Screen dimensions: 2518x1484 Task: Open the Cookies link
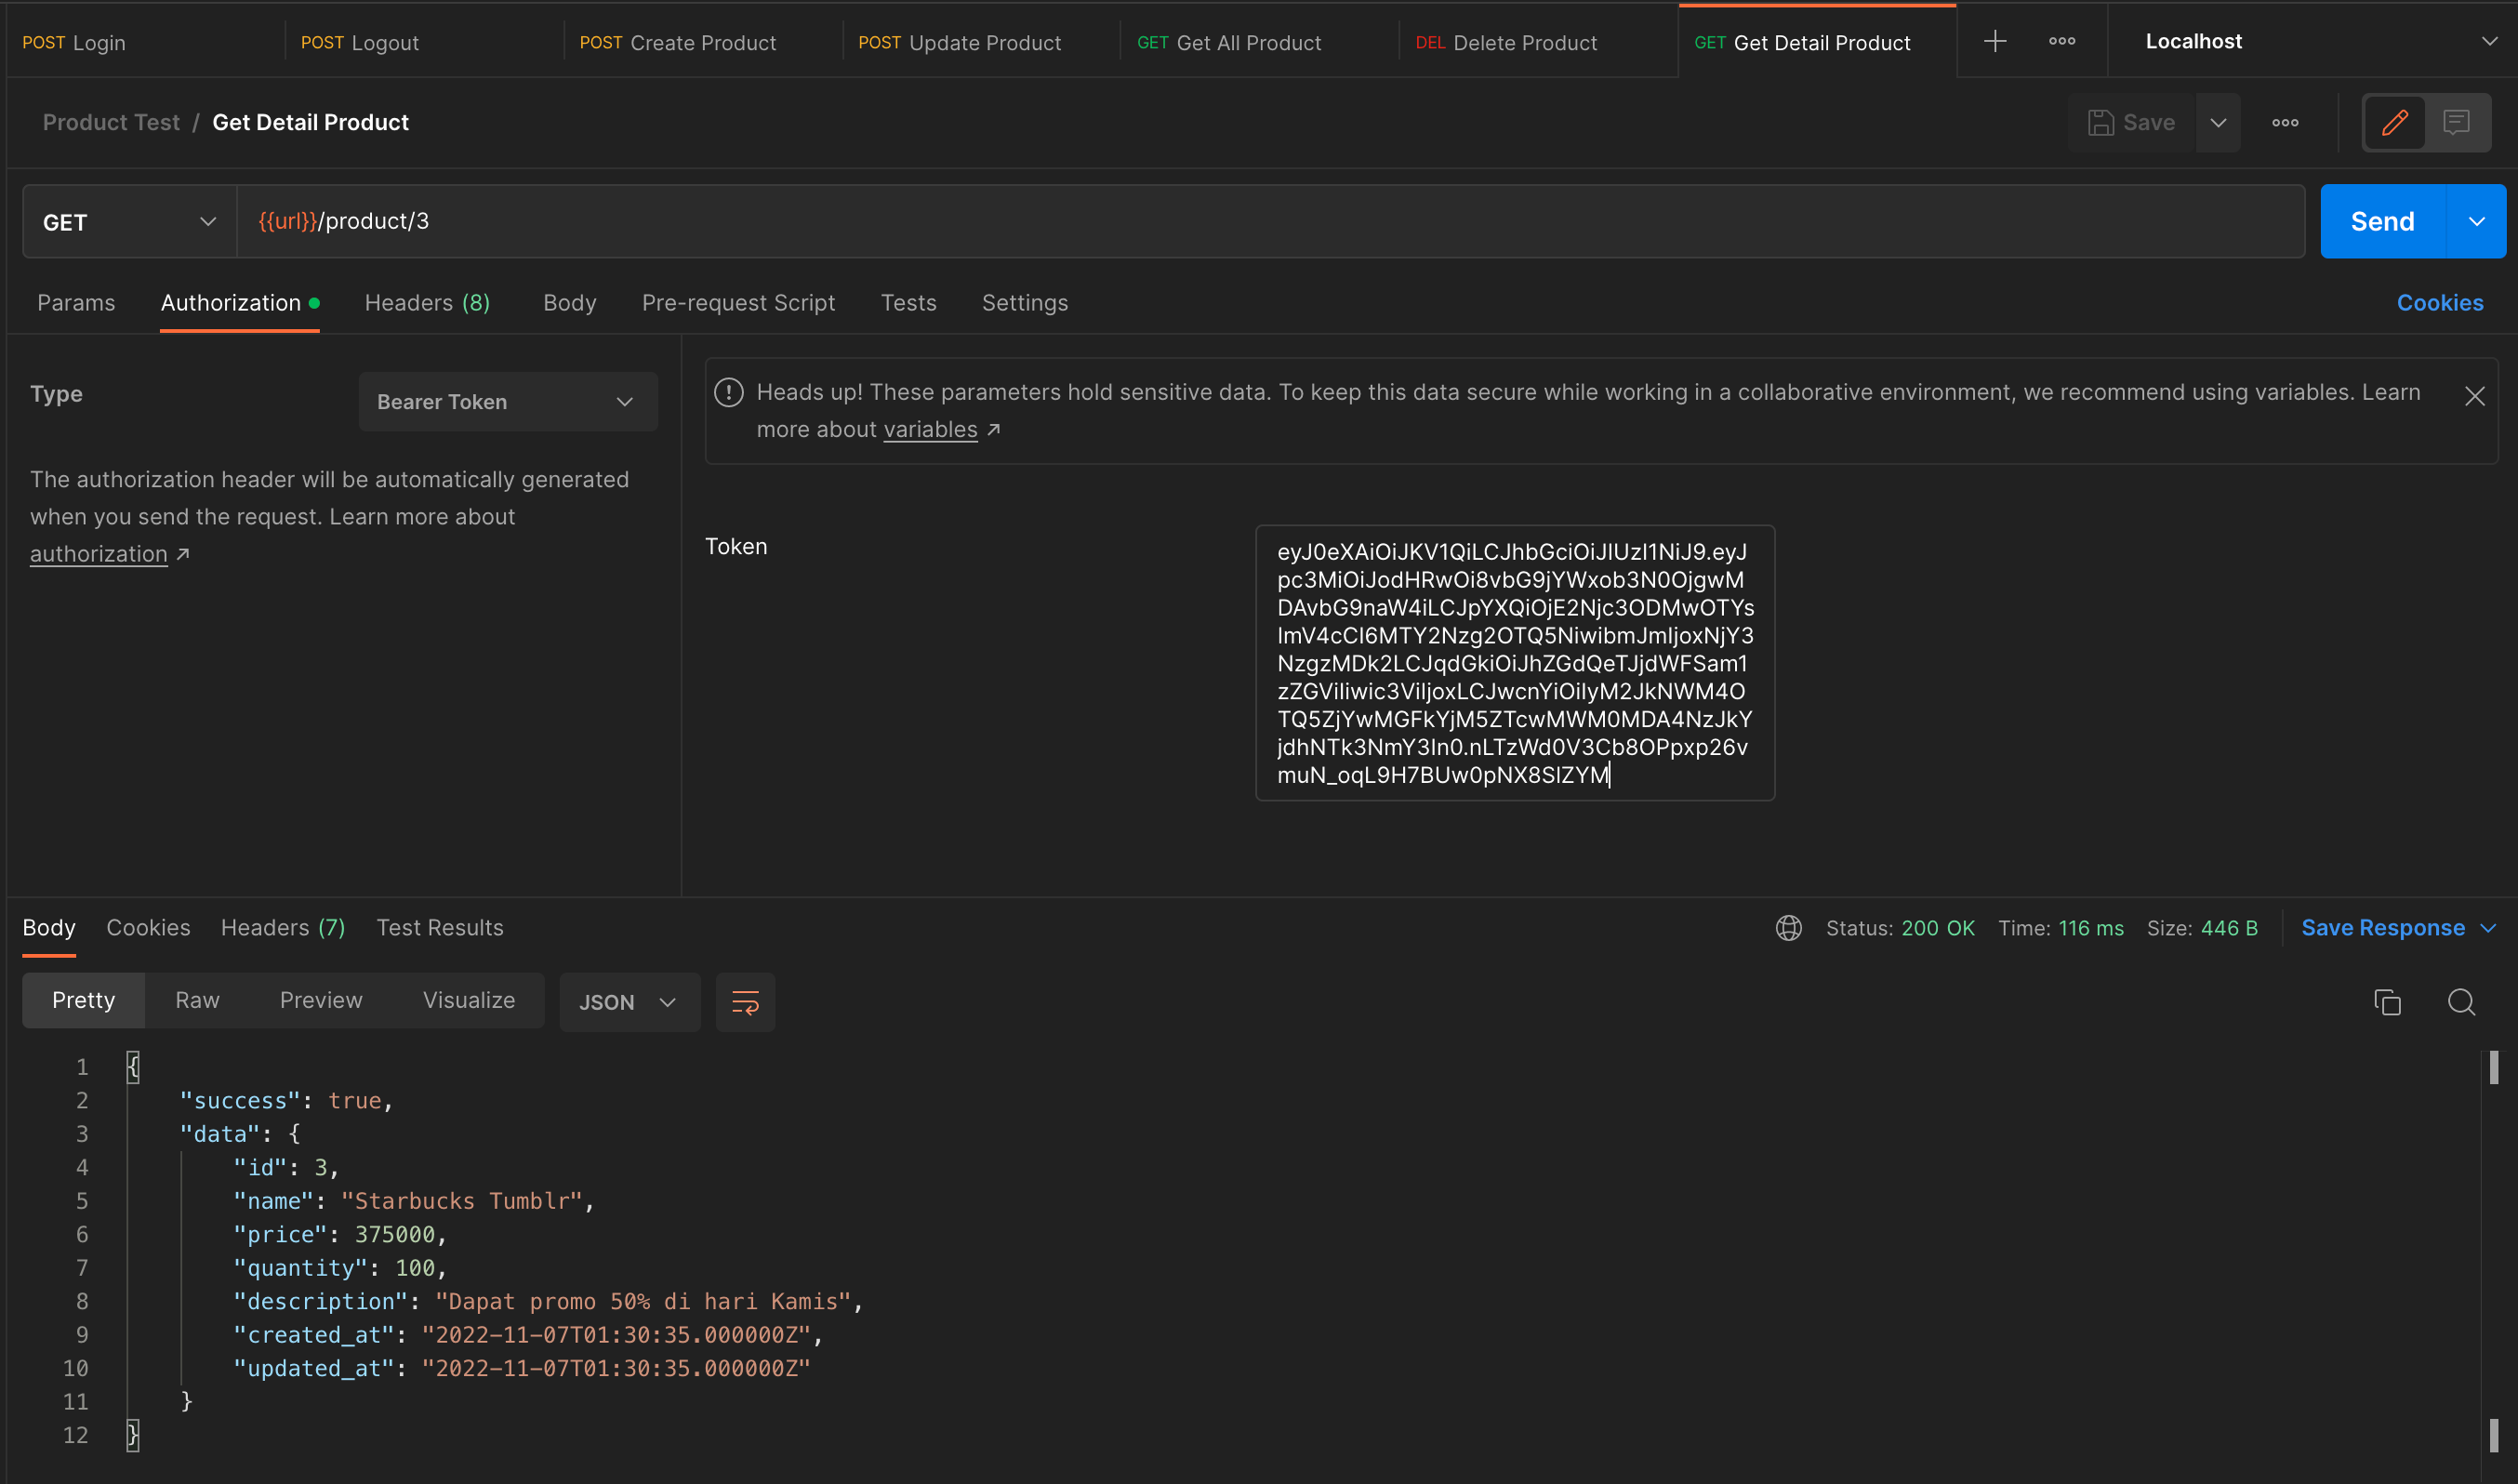[2439, 303]
